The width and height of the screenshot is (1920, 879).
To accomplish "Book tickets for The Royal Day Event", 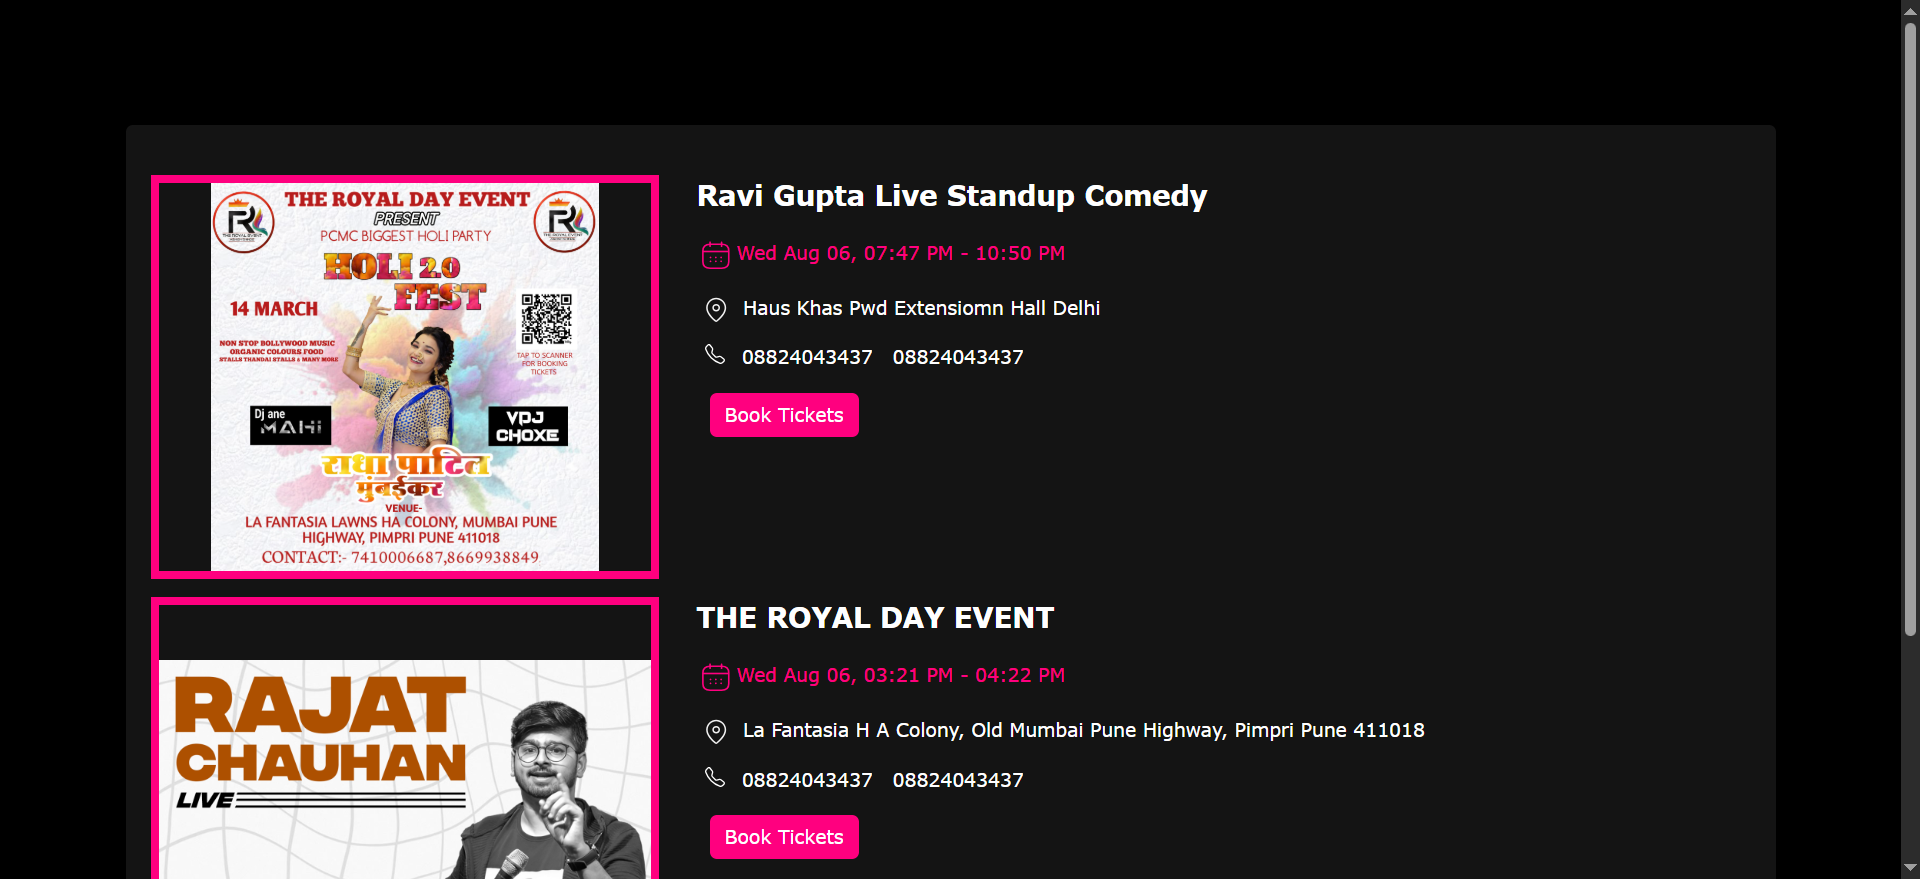I will click(x=784, y=837).
